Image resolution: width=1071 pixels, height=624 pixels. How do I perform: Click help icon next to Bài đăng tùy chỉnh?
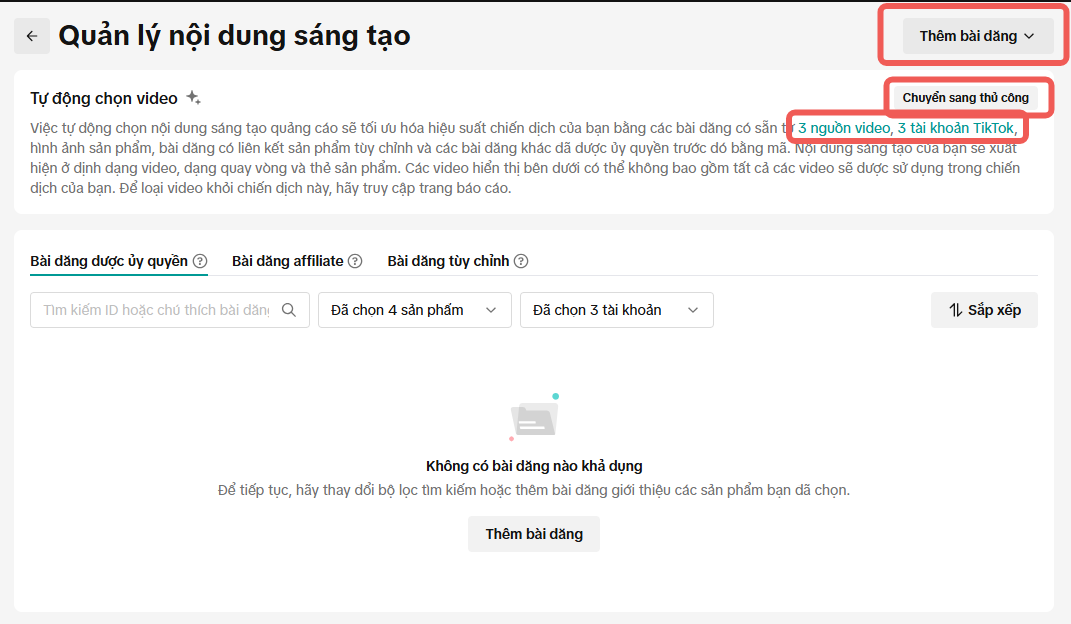pos(521,261)
